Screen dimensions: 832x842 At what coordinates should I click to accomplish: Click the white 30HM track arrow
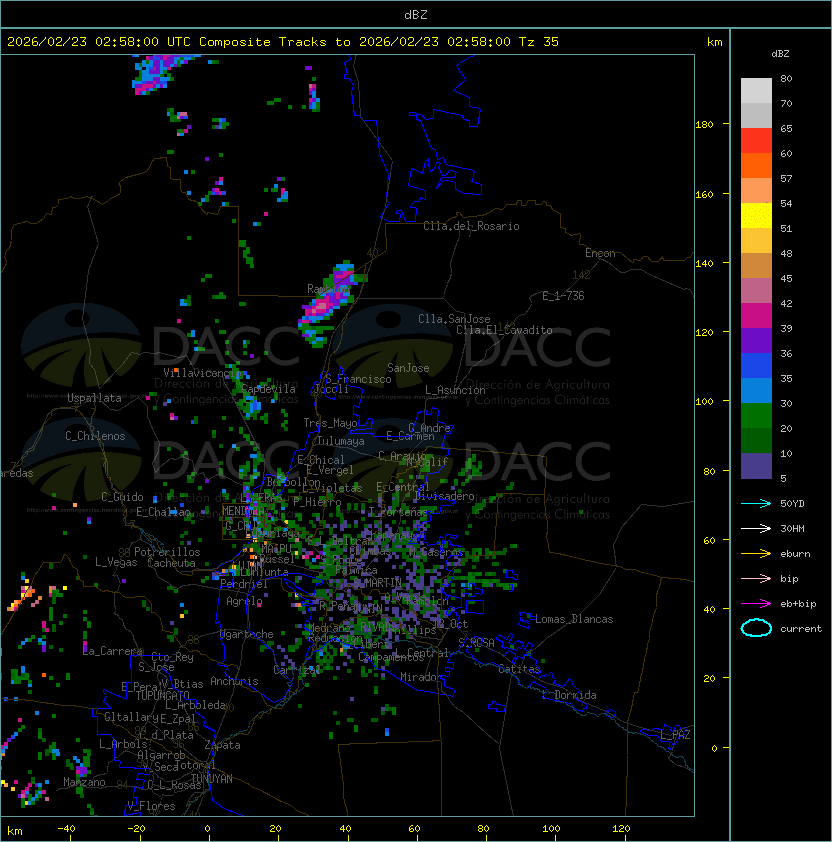[x=756, y=529]
